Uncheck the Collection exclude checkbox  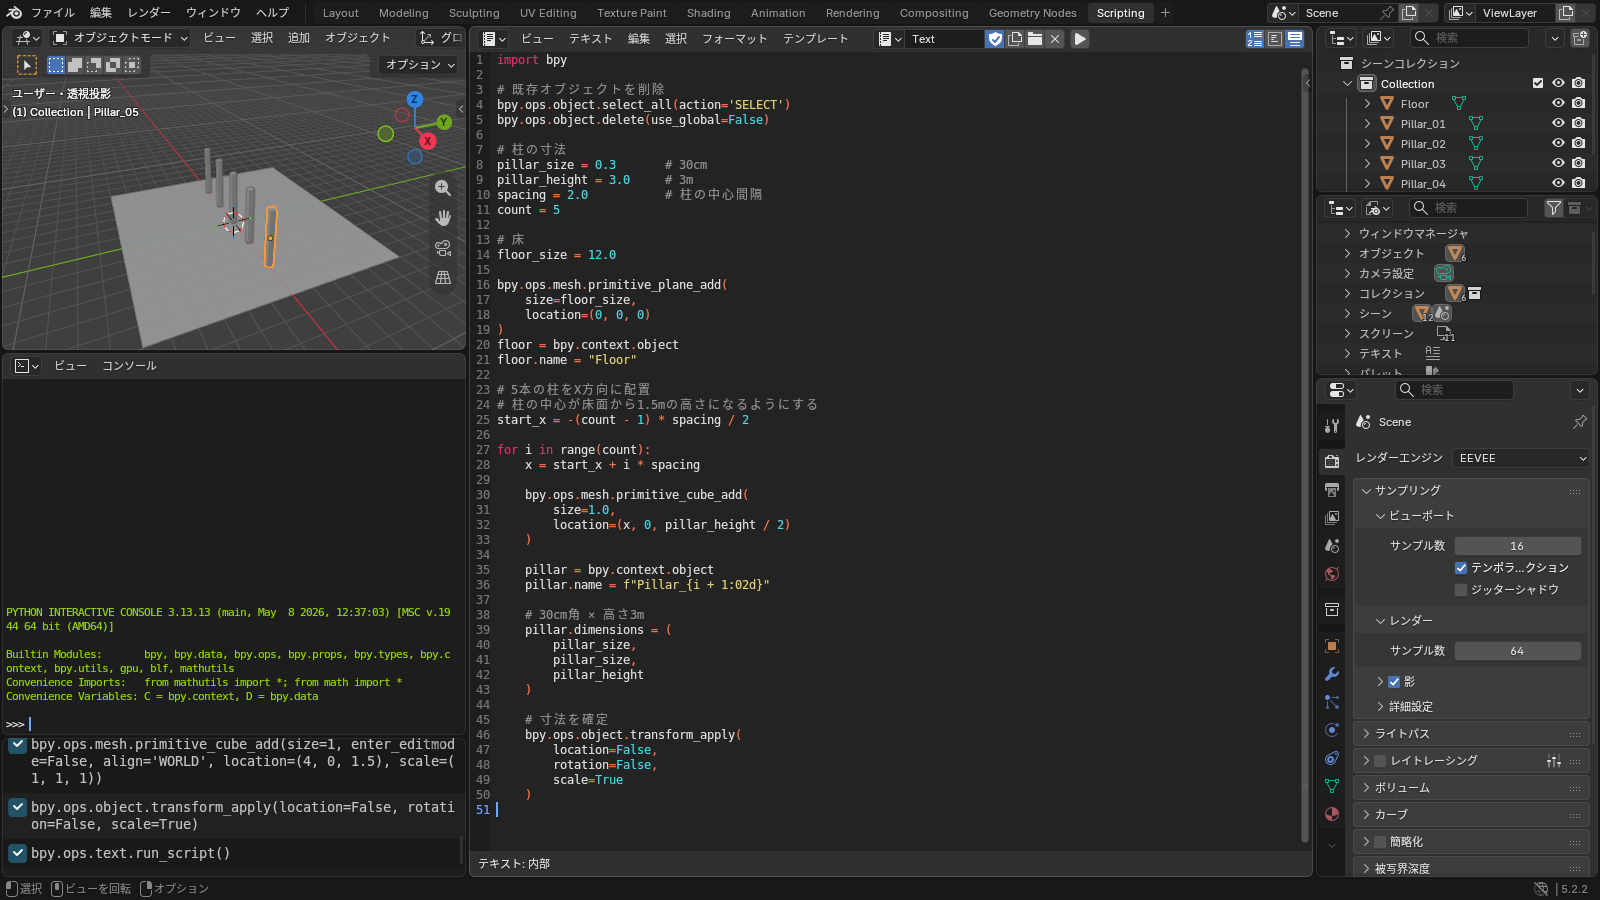(x=1538, y=83)
